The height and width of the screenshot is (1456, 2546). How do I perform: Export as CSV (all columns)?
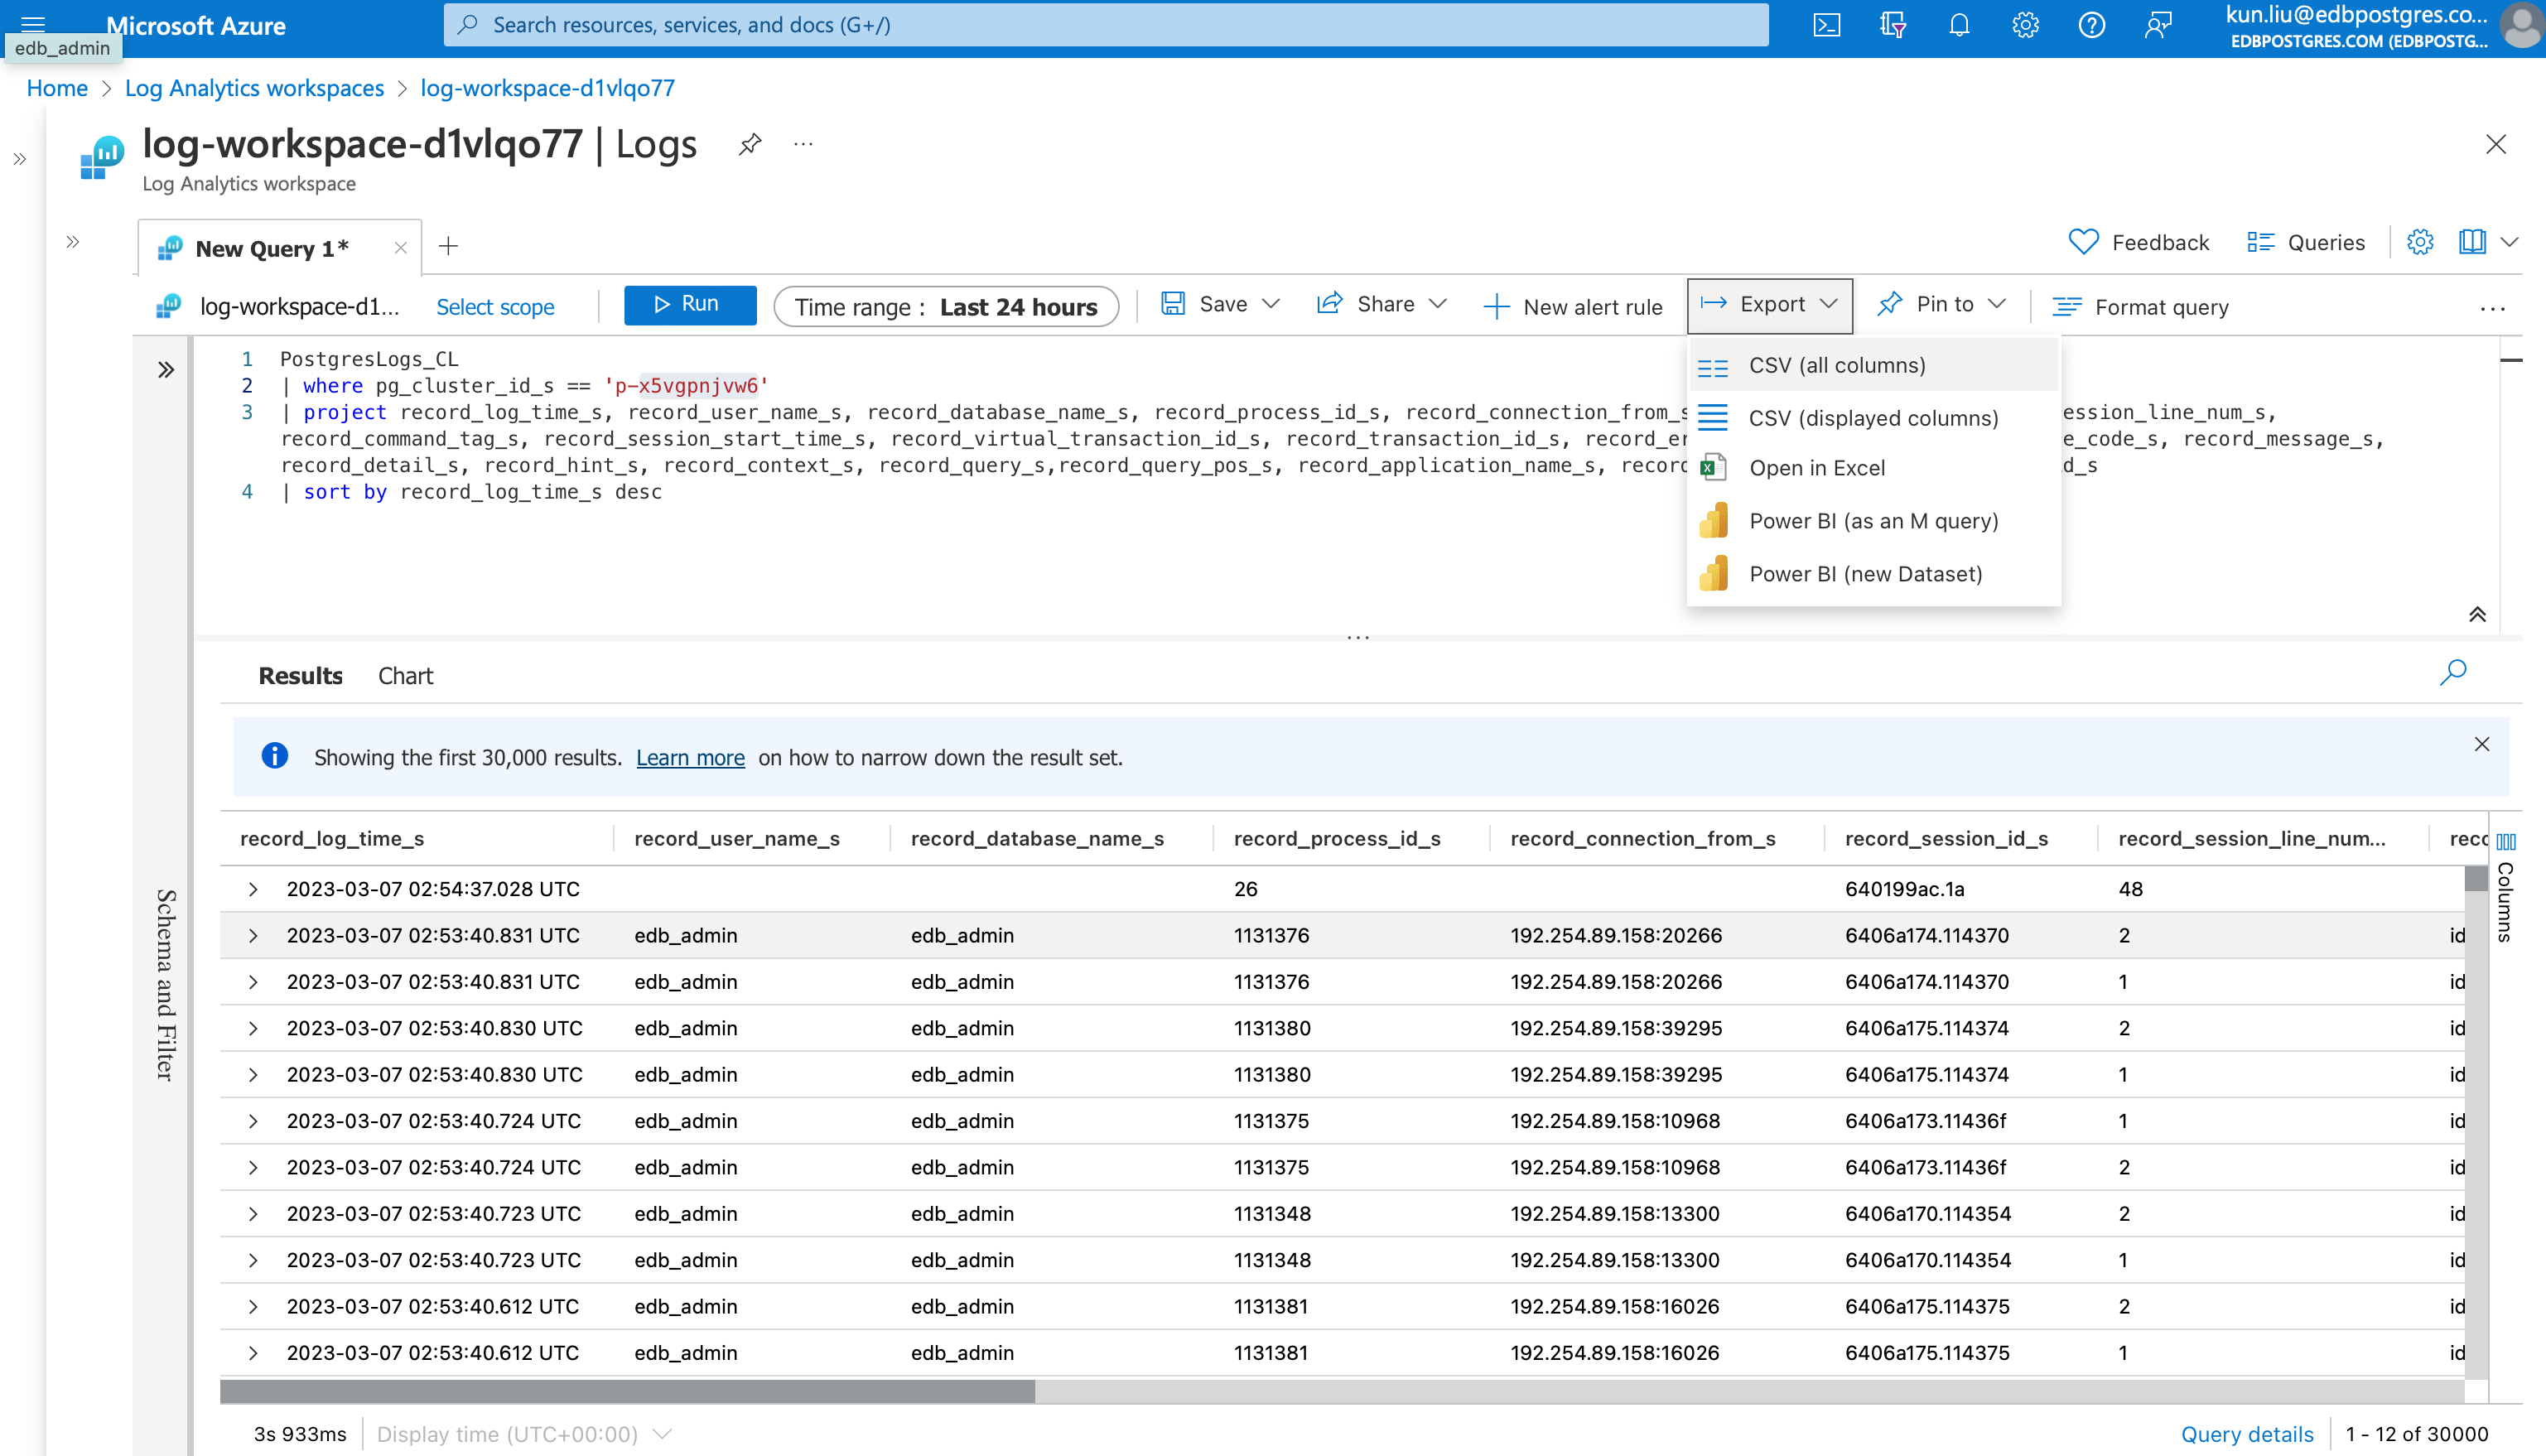point(1873,365)
